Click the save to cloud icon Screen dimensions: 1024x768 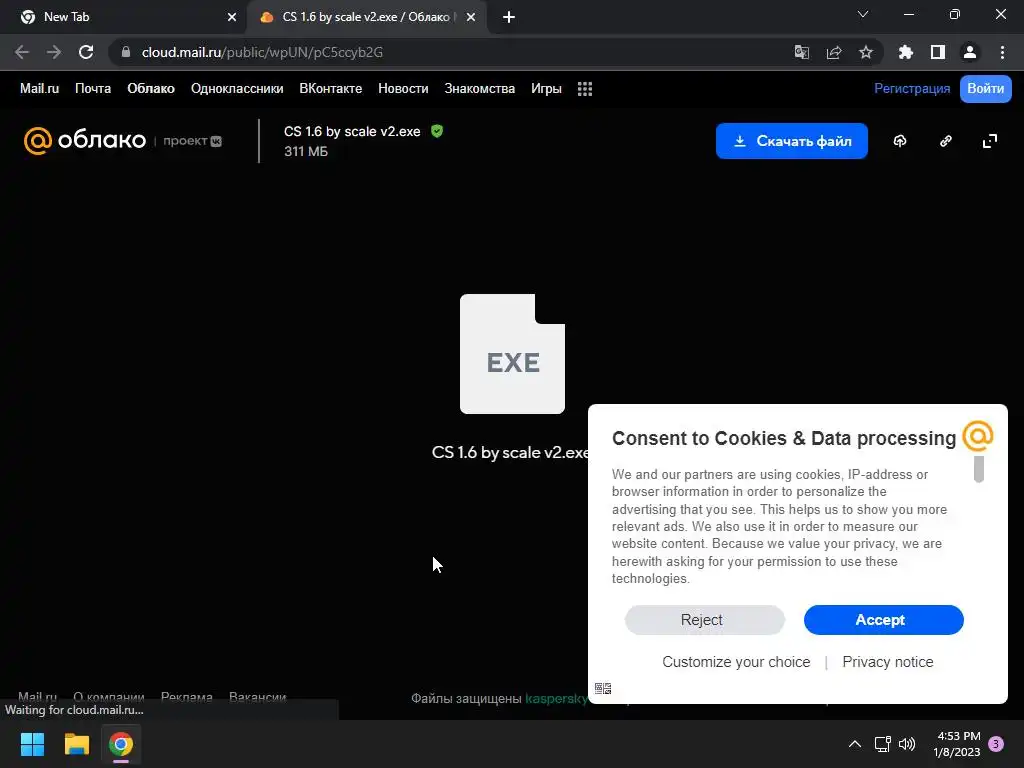pos(900,141)
